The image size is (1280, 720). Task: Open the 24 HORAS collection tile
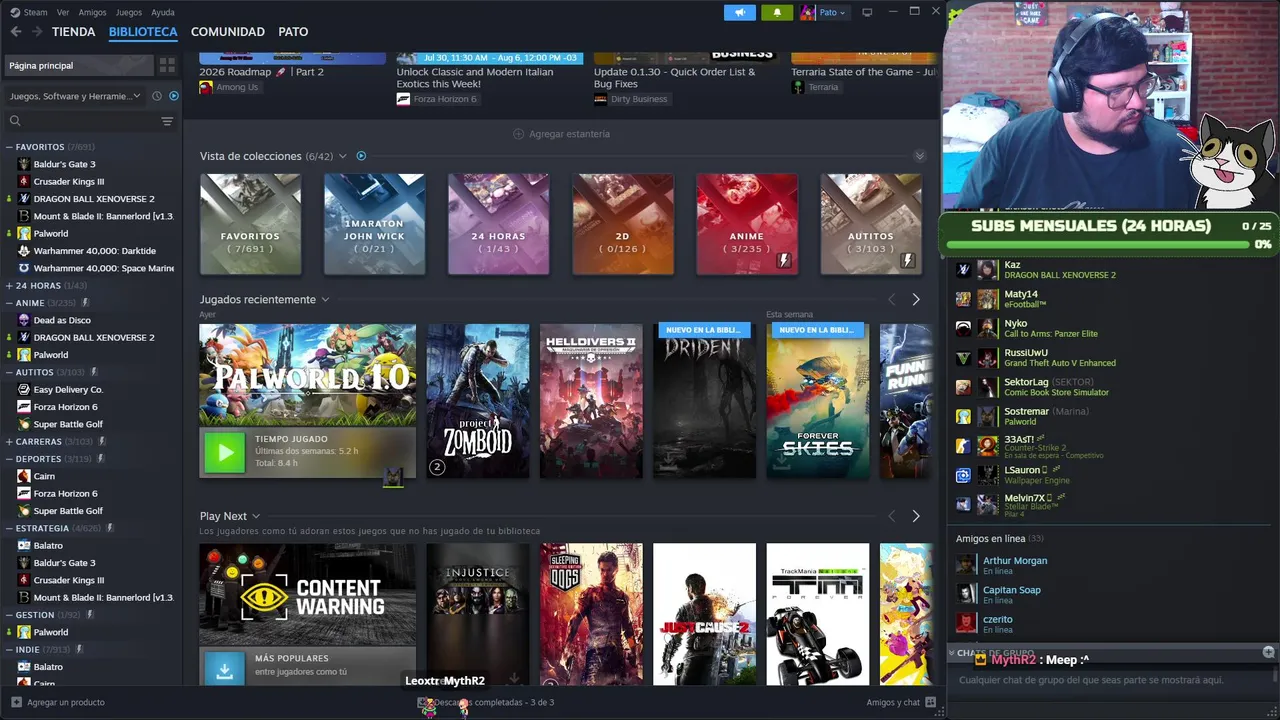[x=498, y=224]
